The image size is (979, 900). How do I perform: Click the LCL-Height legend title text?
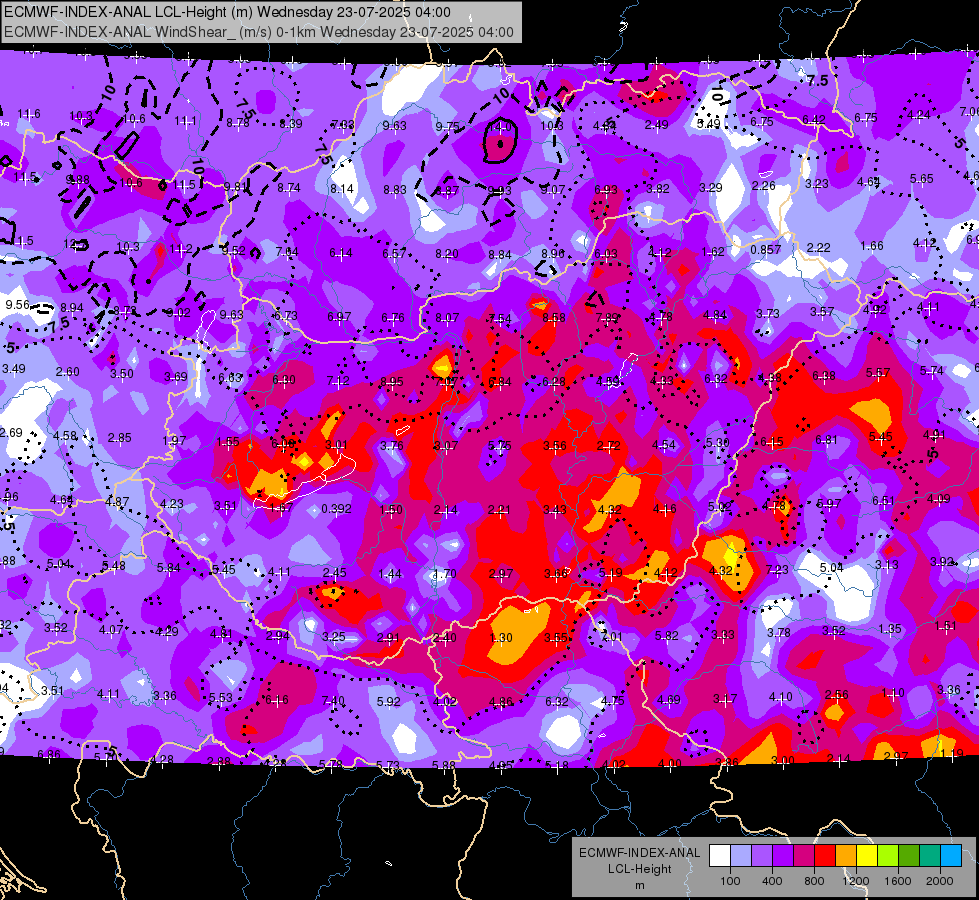coord(640,869)
